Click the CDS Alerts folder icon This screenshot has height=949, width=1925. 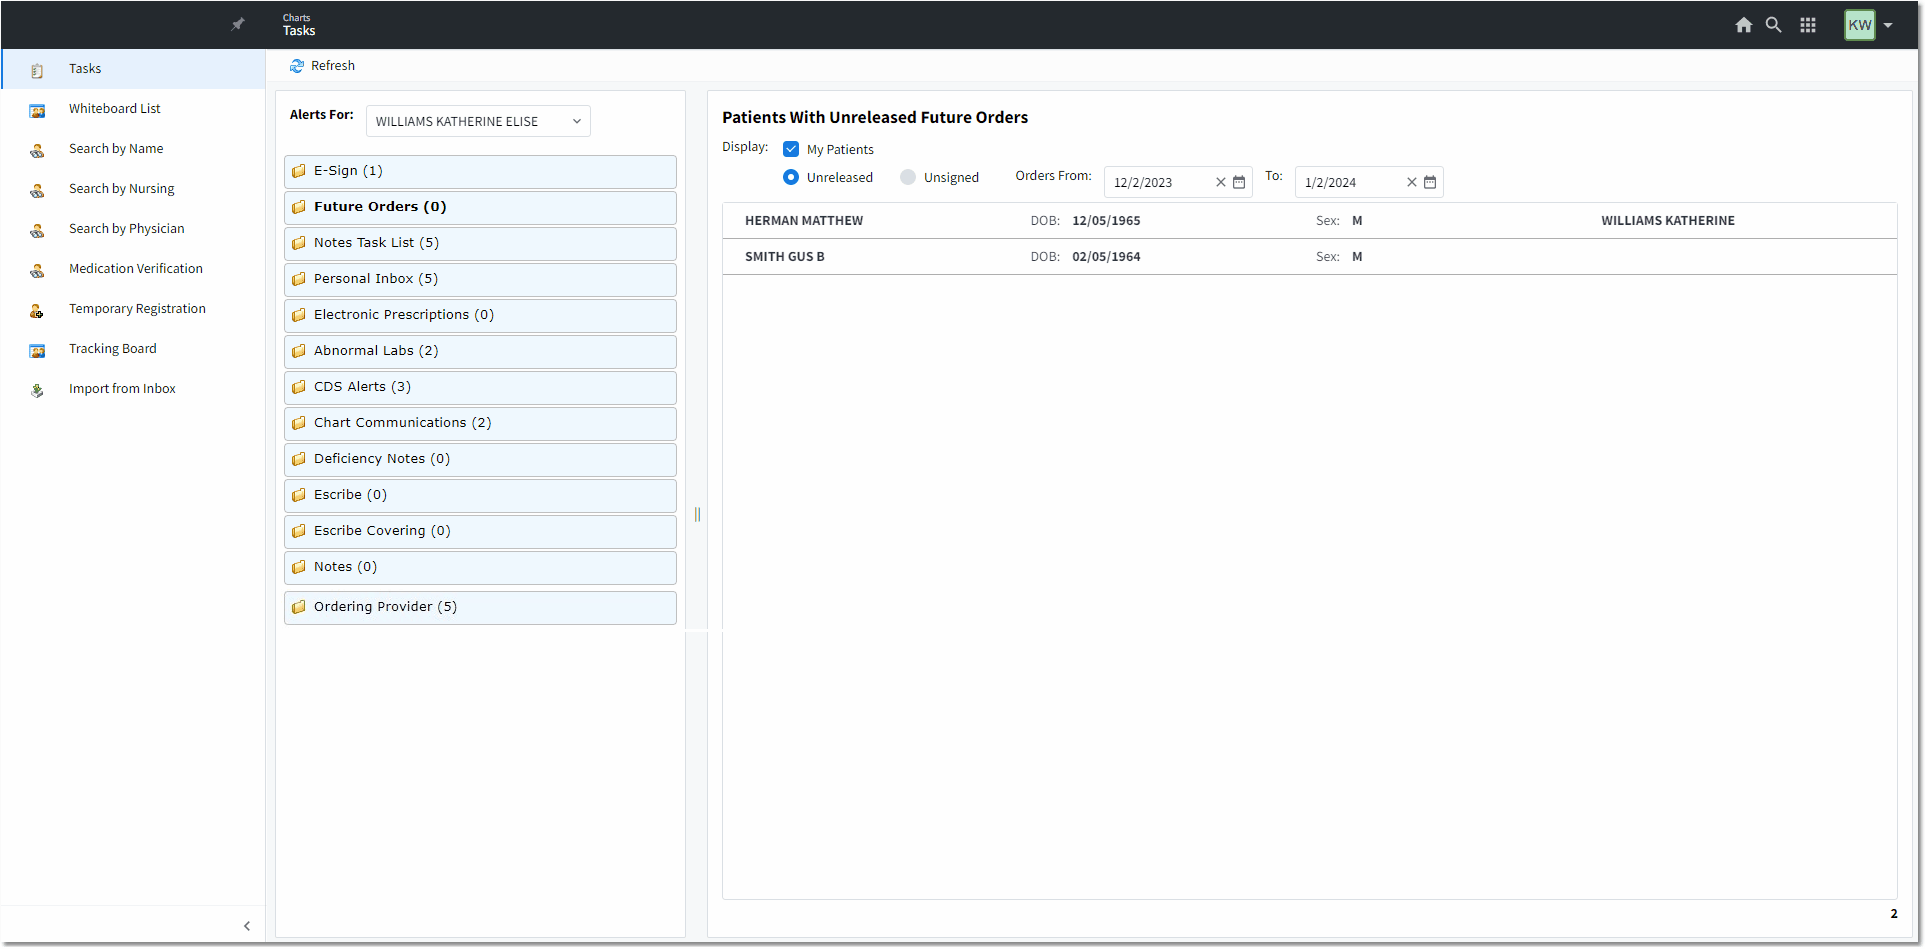[299, 387]
